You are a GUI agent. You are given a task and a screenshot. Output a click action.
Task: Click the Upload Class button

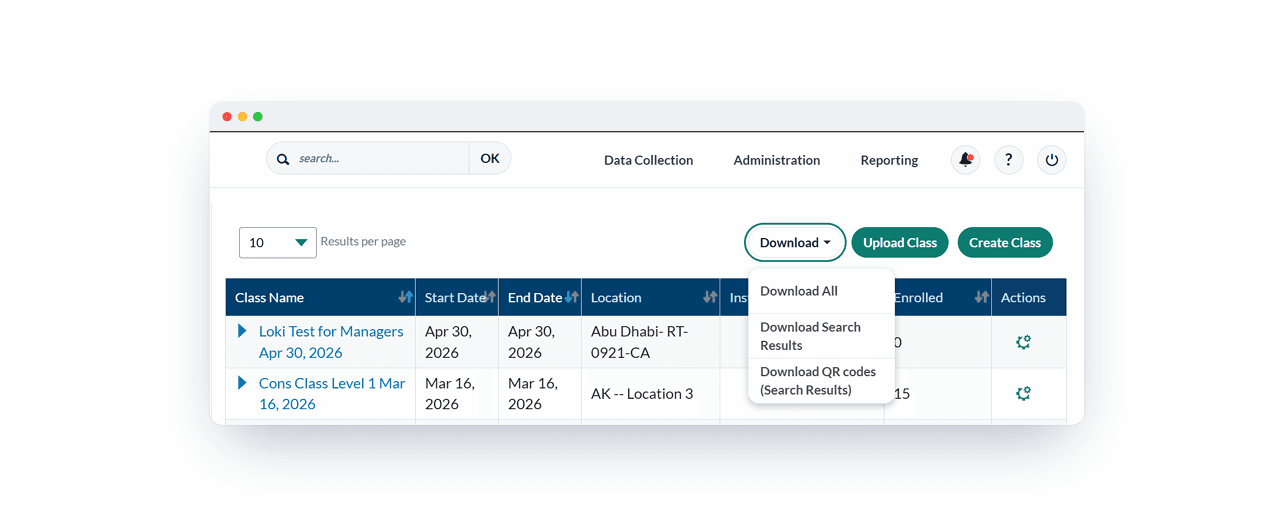(x=900, y=243)
